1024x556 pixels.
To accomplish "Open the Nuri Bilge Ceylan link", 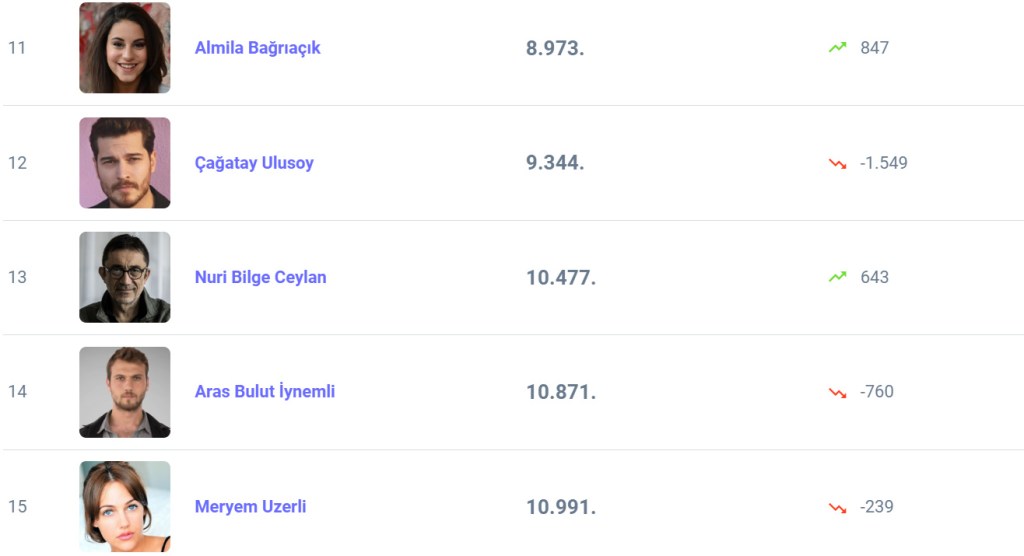I will pos(260,277).
